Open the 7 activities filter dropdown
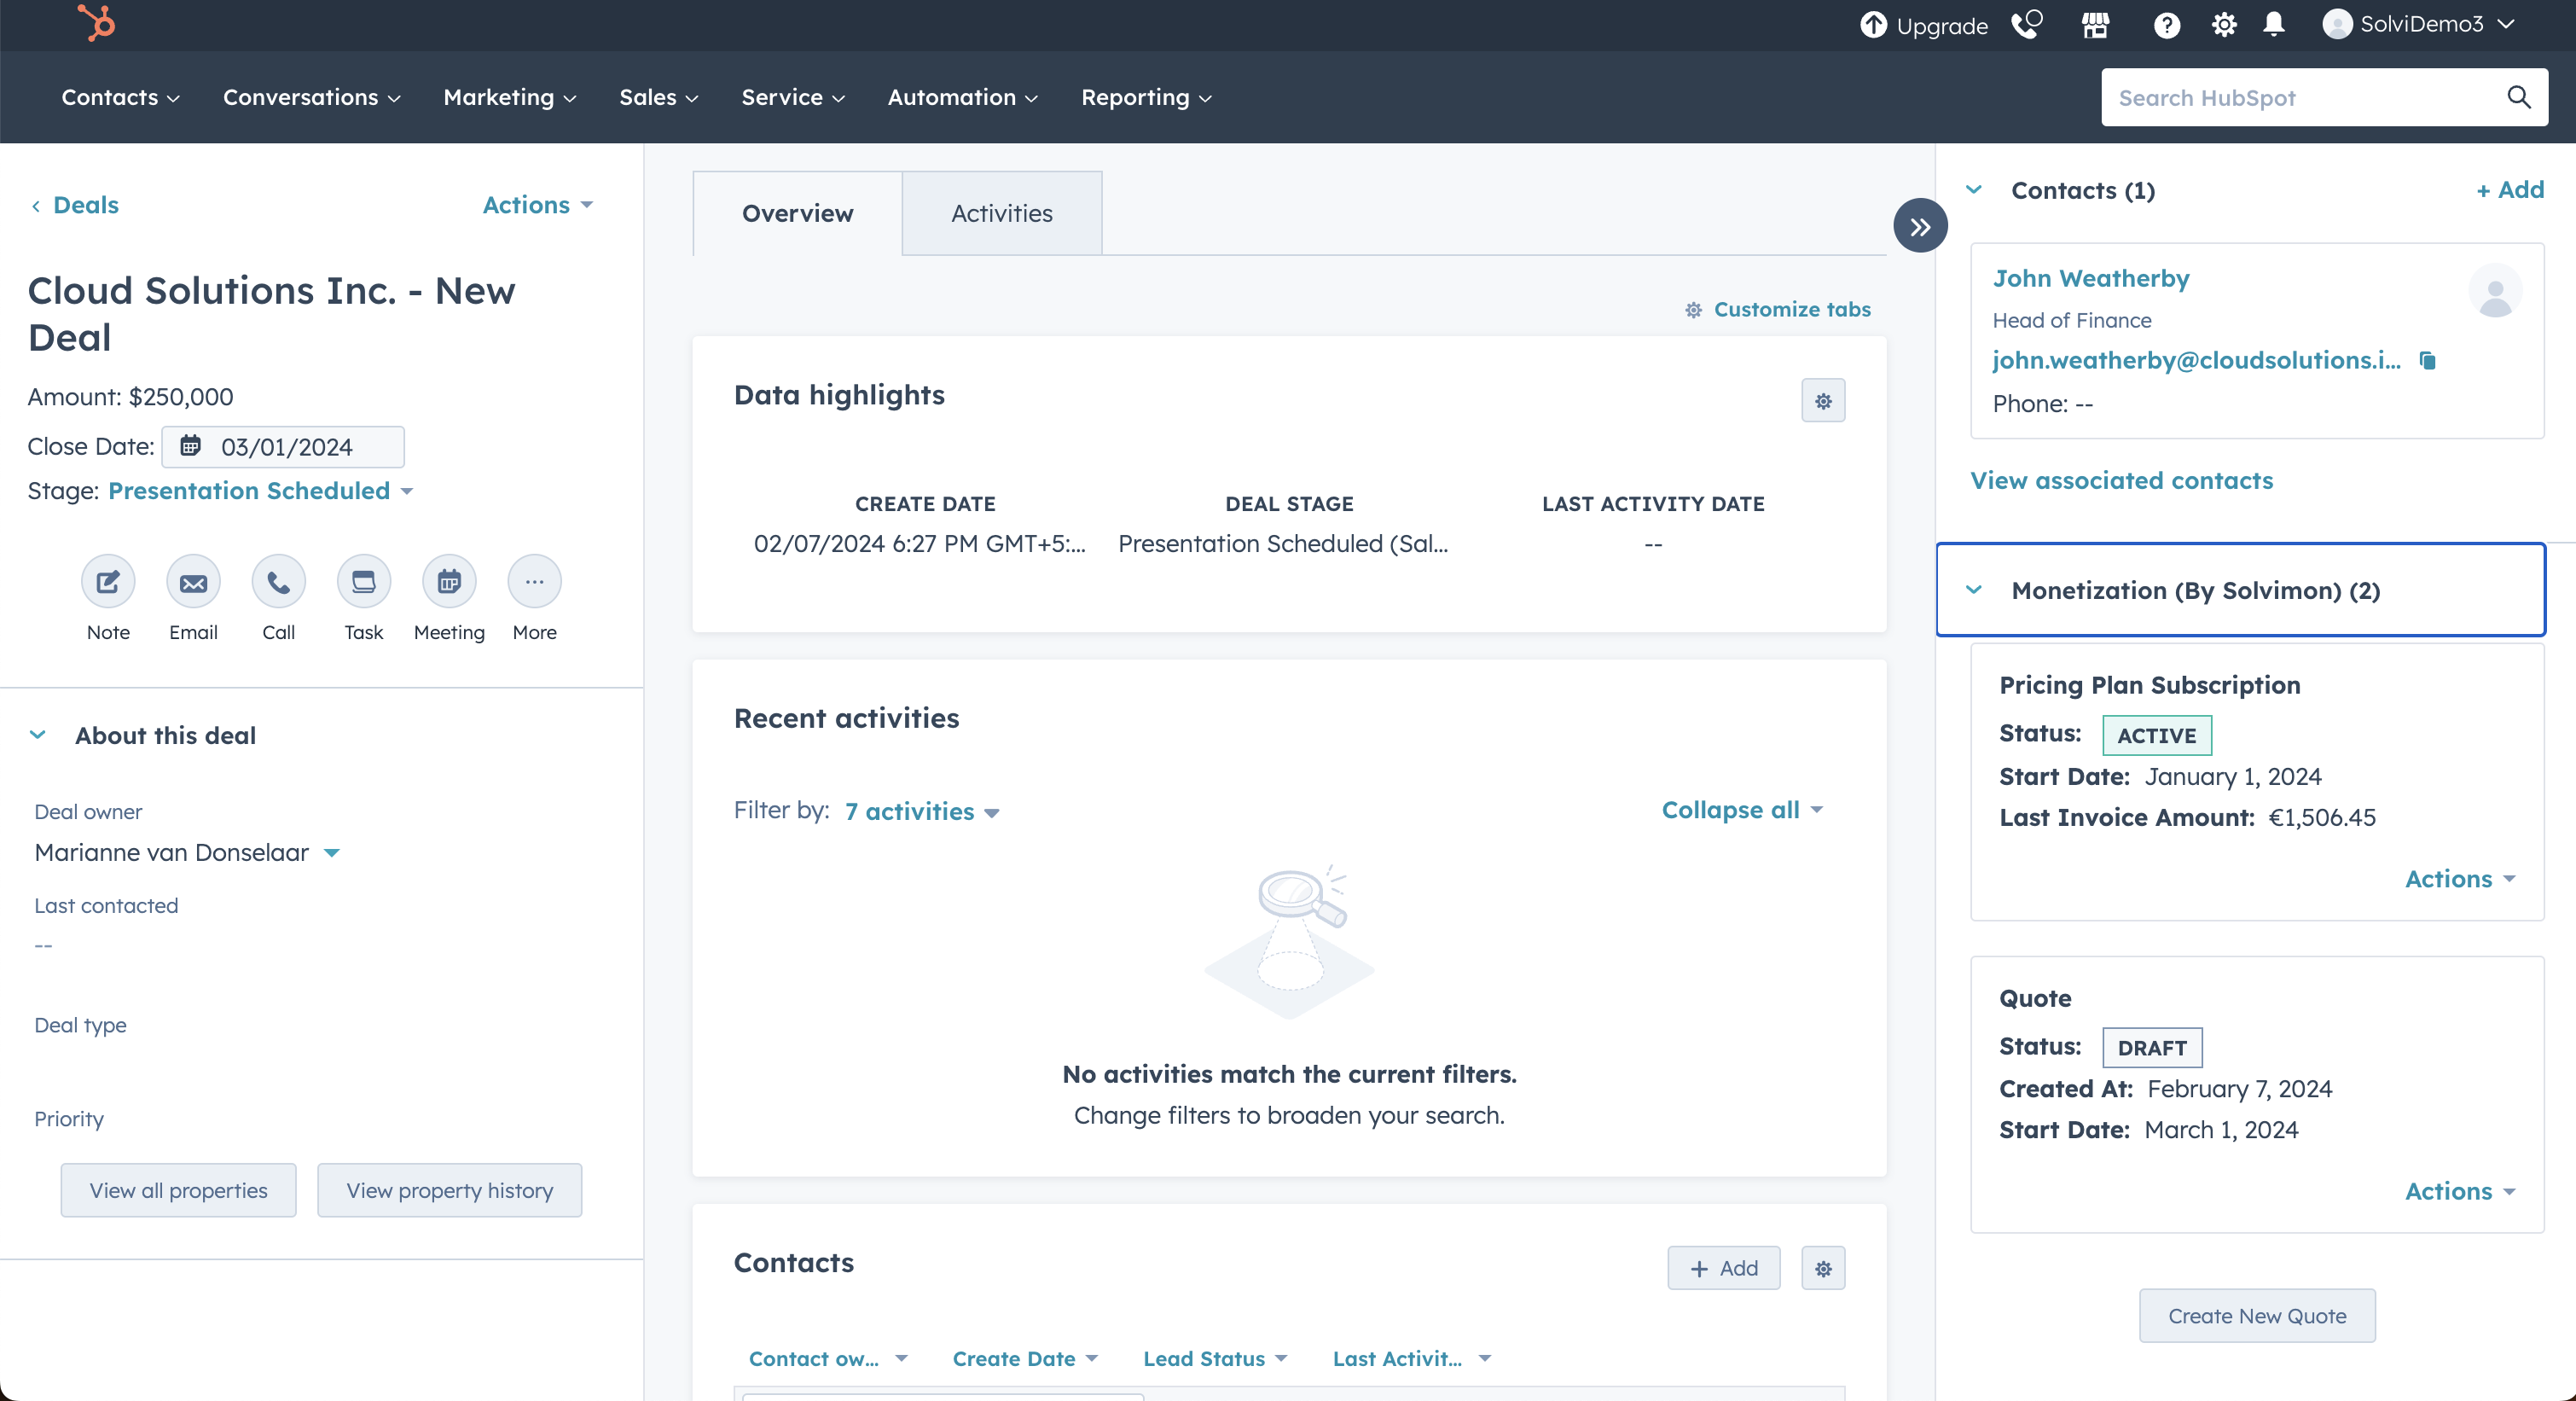The image size is (2576, 1401). tap(921, 812)
